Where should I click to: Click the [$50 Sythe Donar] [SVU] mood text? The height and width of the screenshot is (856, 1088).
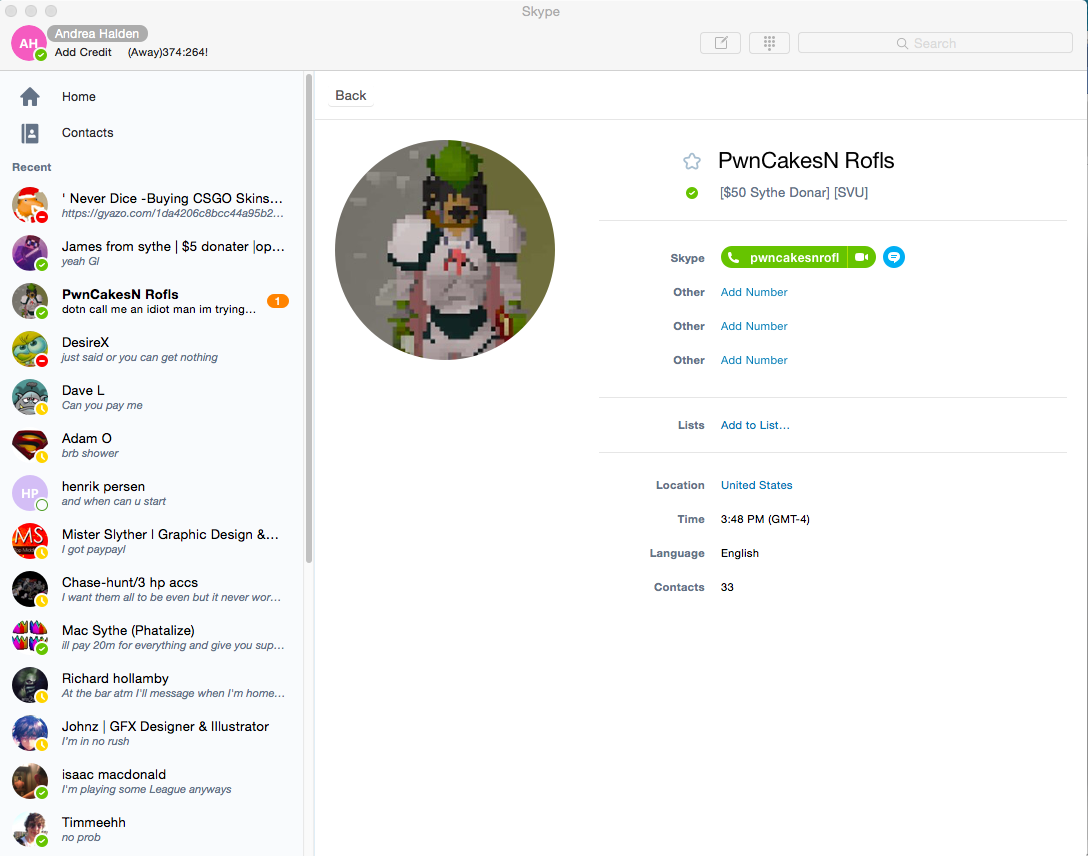tap(794, 192)
